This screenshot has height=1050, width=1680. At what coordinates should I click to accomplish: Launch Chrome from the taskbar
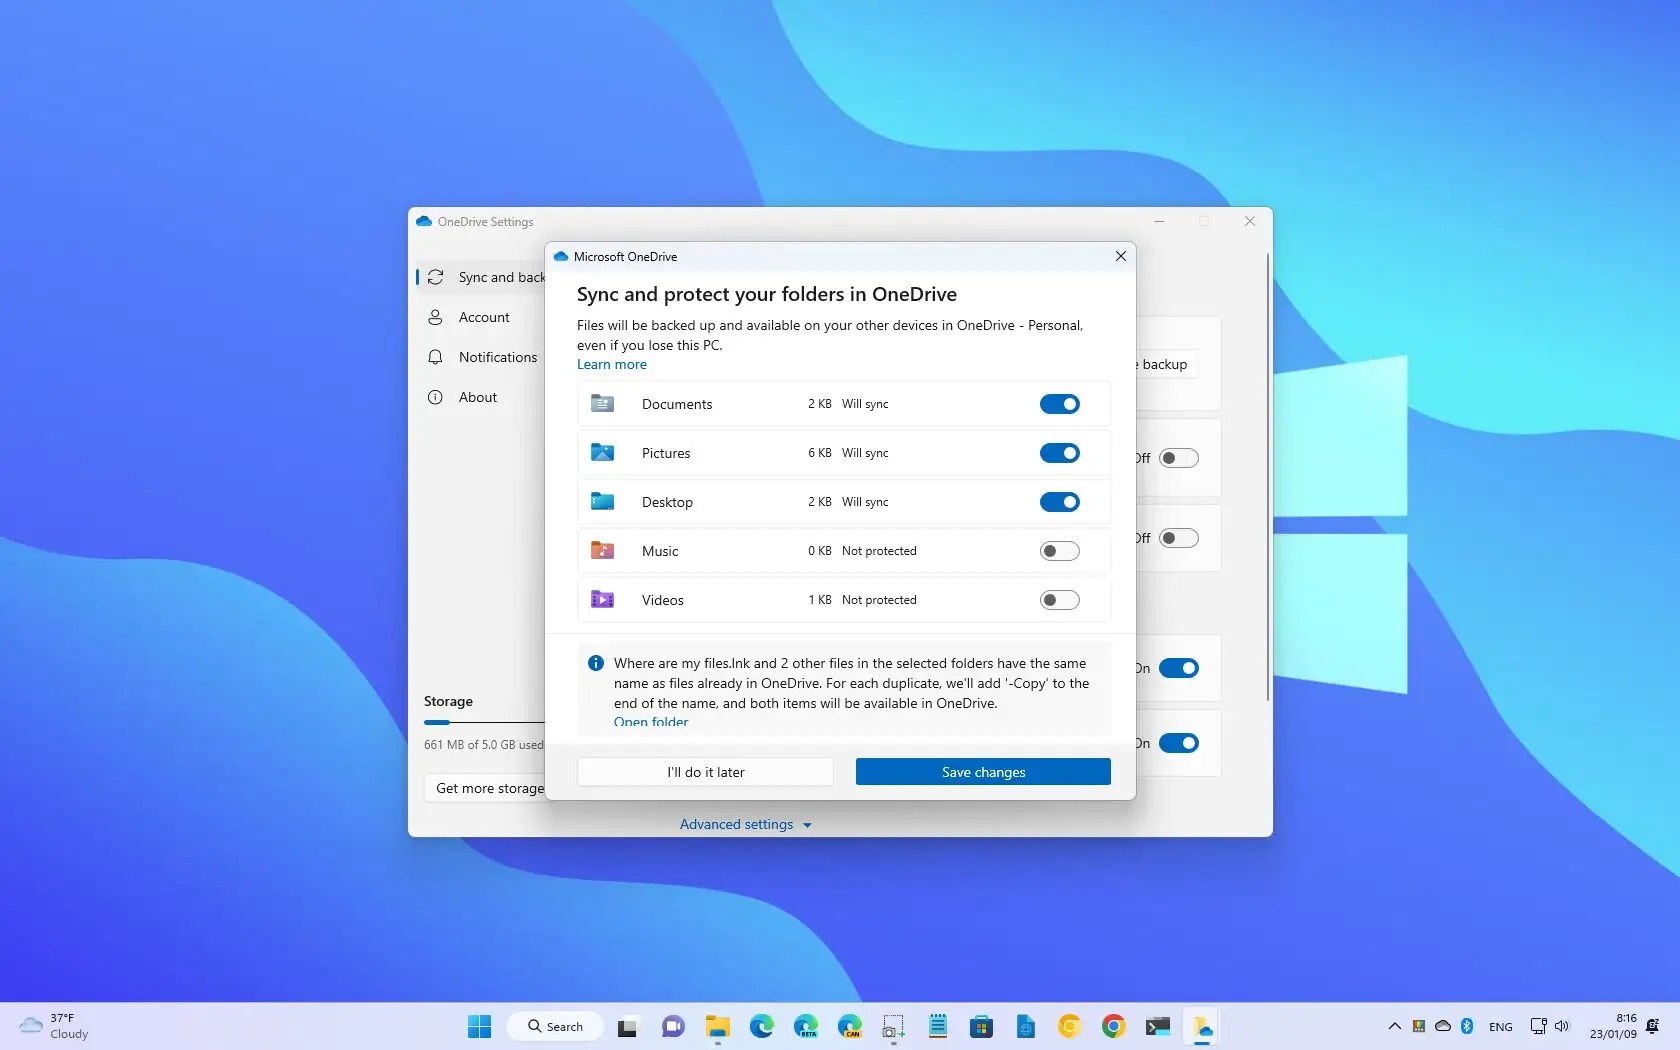click(1113, 1026)
